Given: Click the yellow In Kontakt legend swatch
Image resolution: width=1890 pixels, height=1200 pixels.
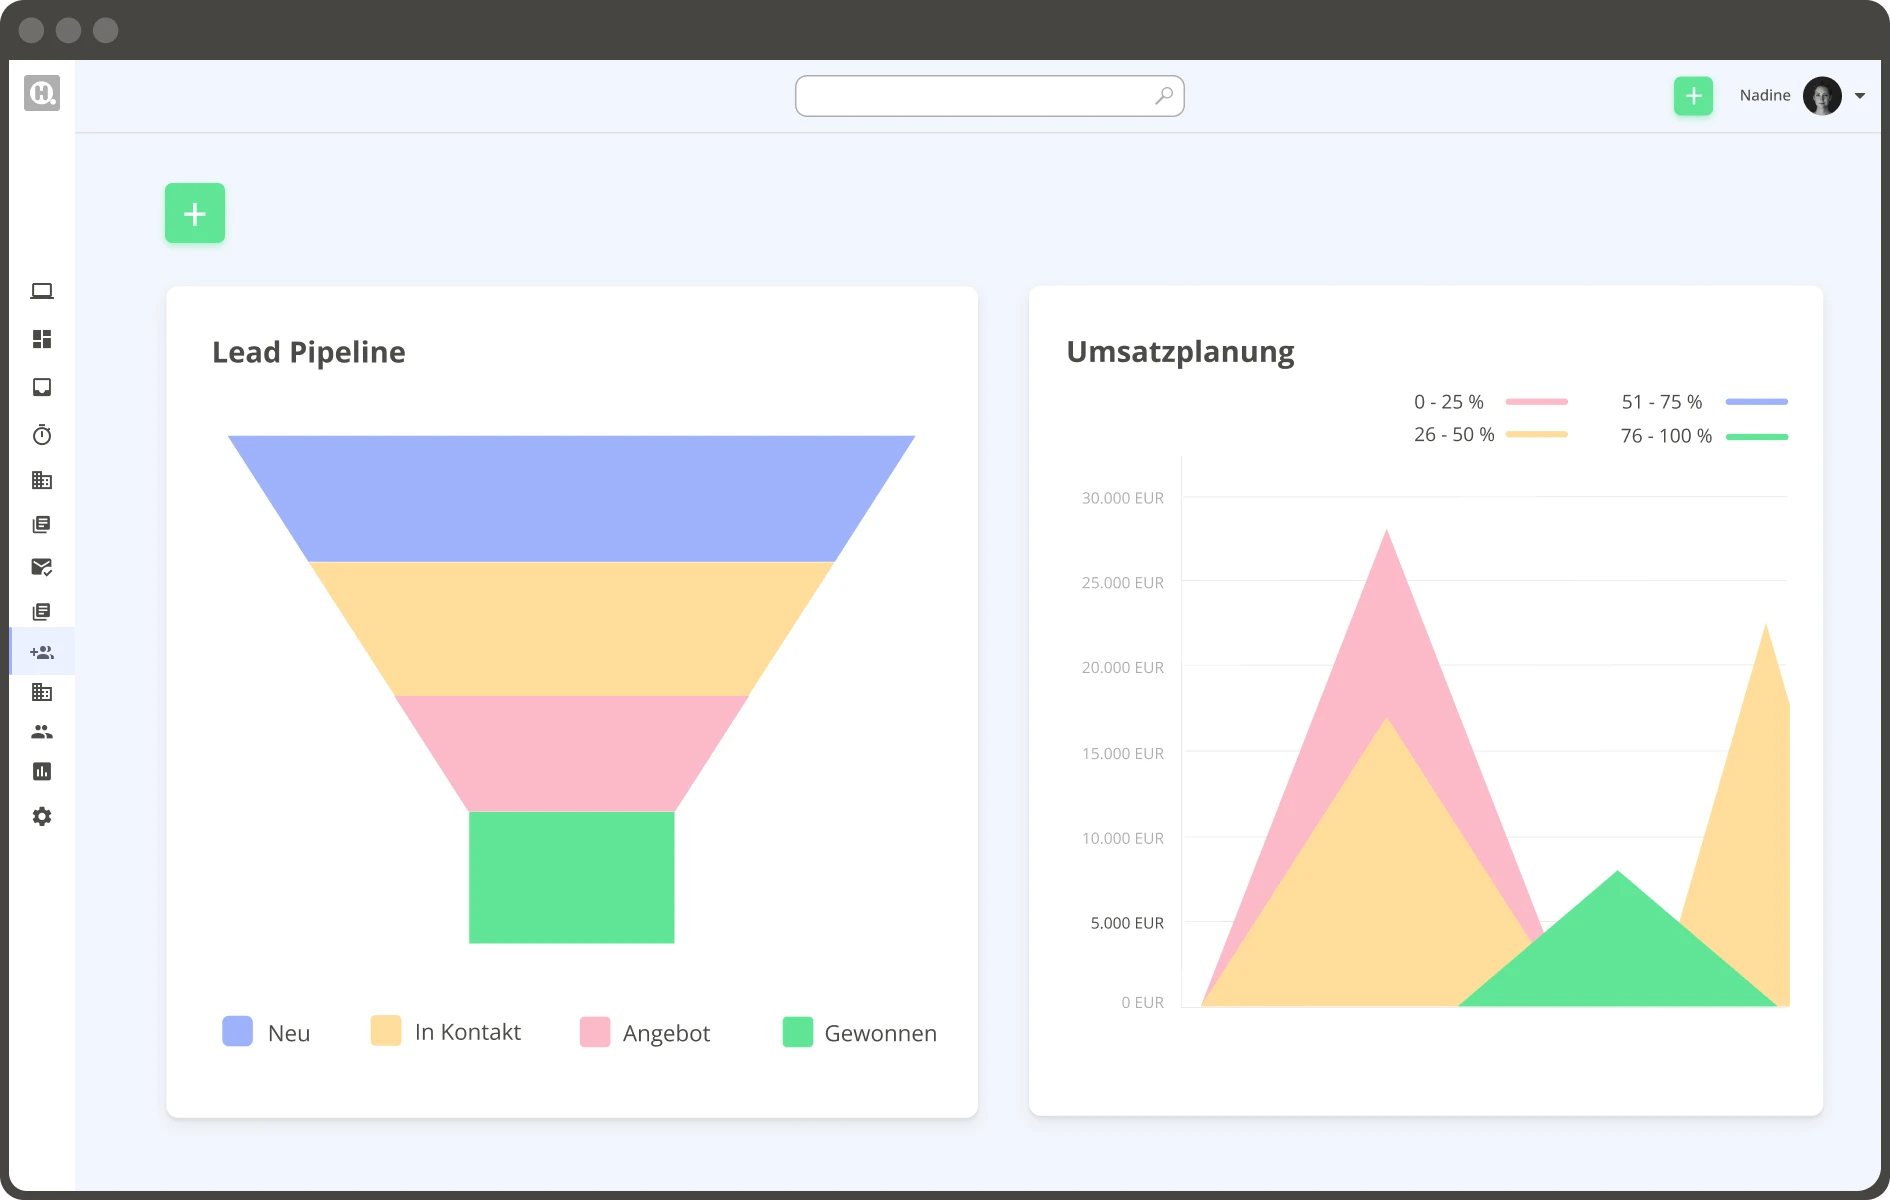Looking at the screenshot, I should point(386,1031).
